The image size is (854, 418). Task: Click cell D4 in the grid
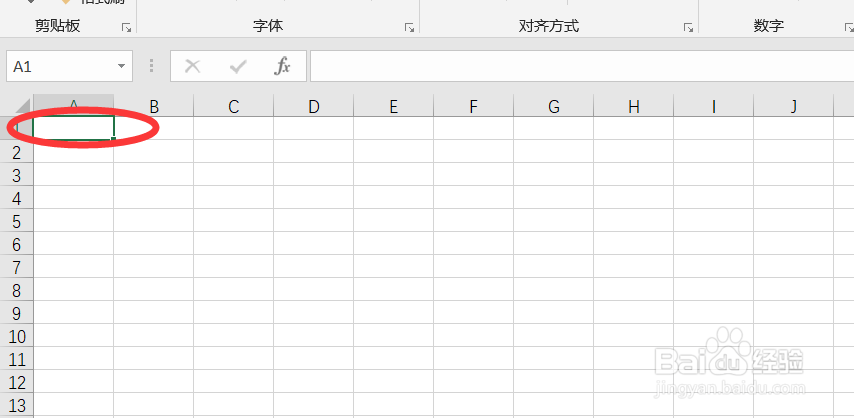point(314,198)
